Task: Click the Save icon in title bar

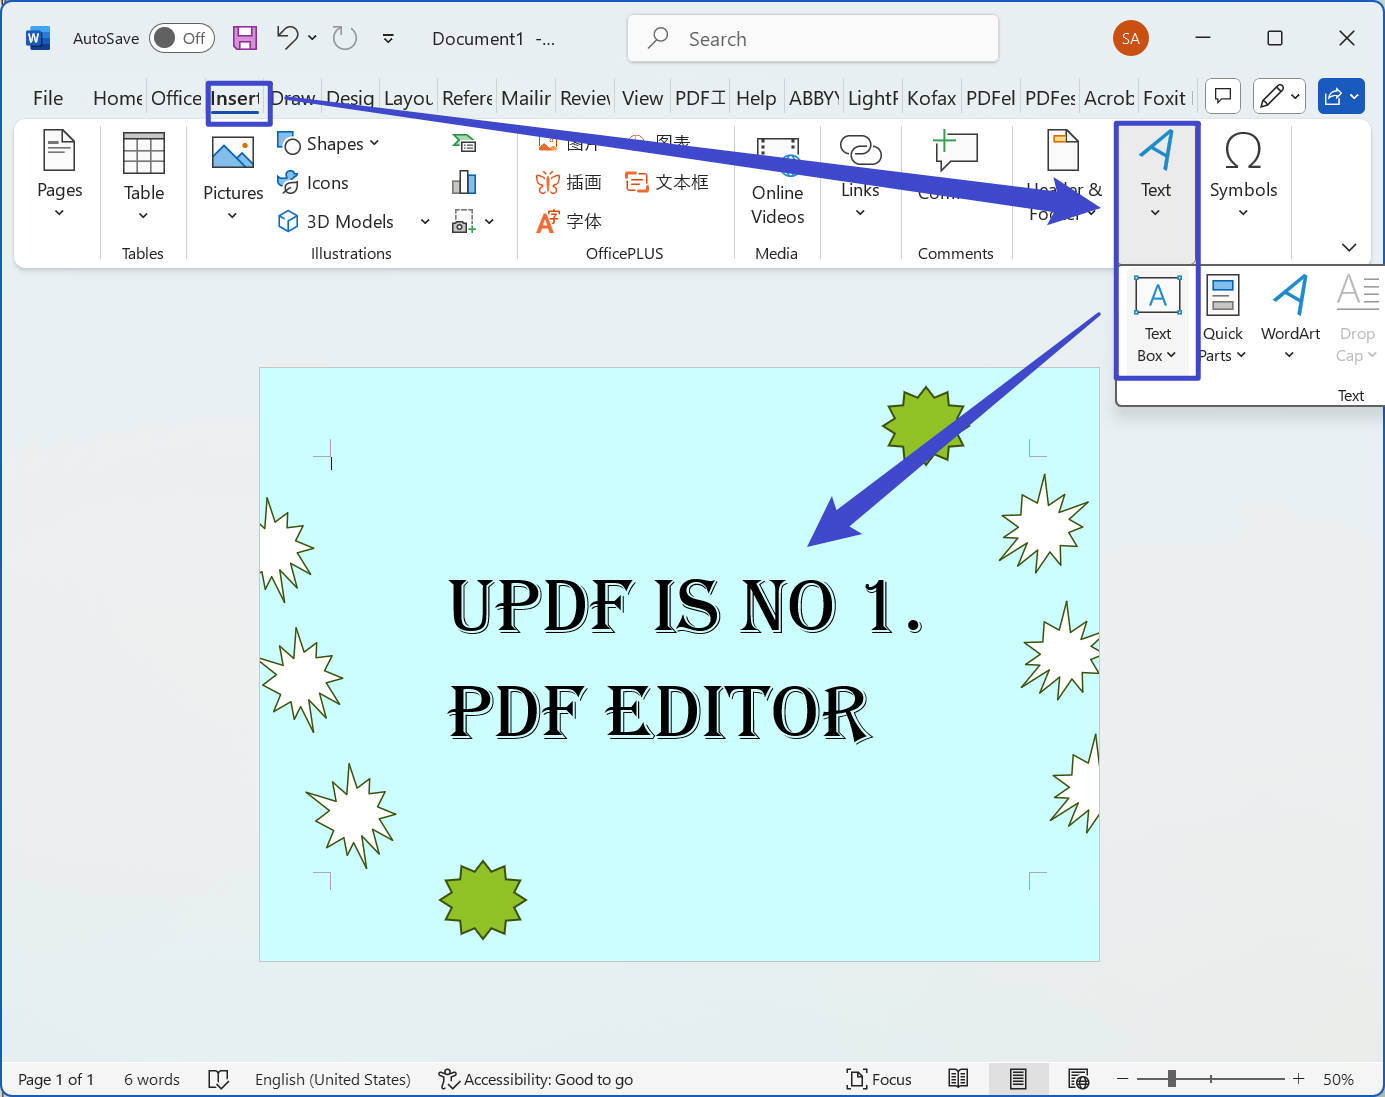Action: click(245, 38)
